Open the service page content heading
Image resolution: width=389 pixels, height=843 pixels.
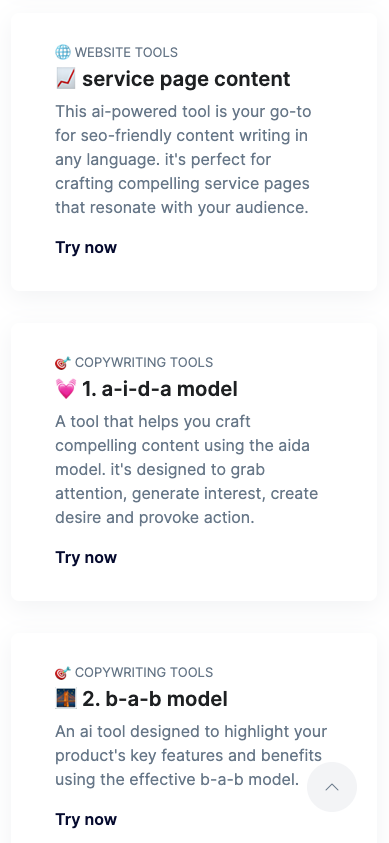[x=186, y=79]
